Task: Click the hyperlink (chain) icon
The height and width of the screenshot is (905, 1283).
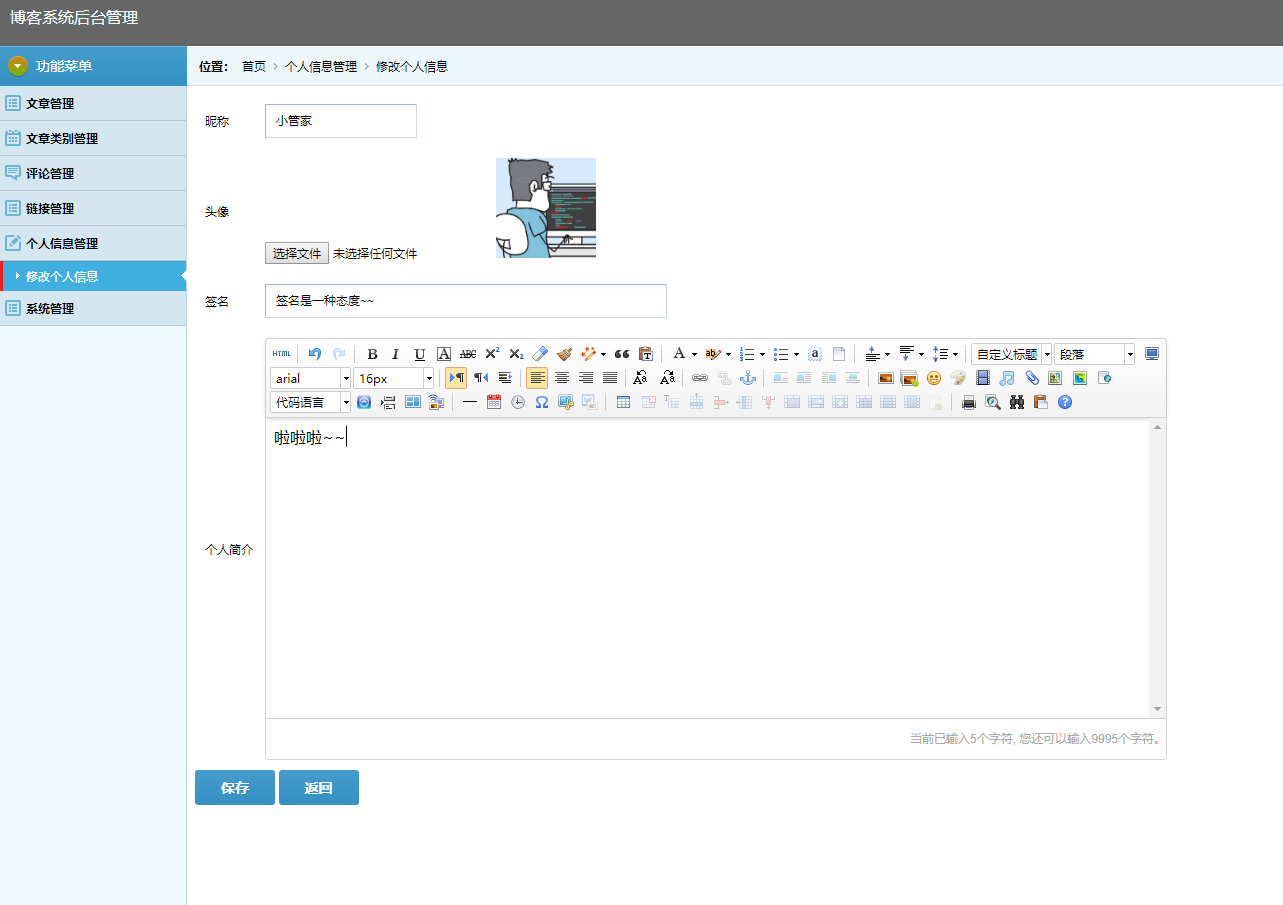Action: click(700, 378)
